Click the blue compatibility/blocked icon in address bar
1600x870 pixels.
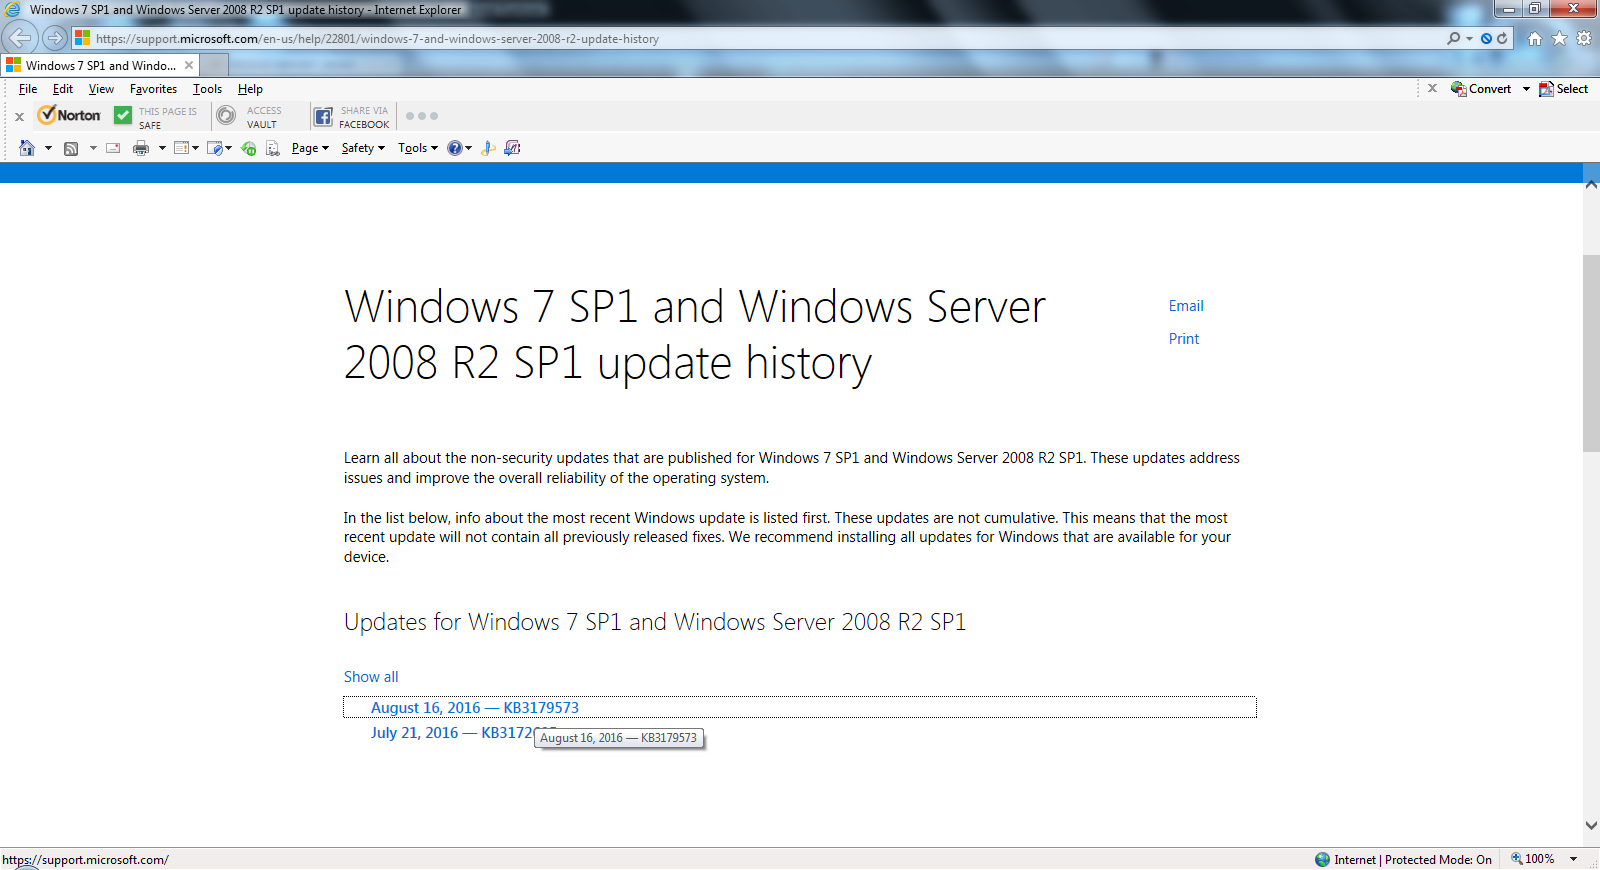tap(1486, 38)
